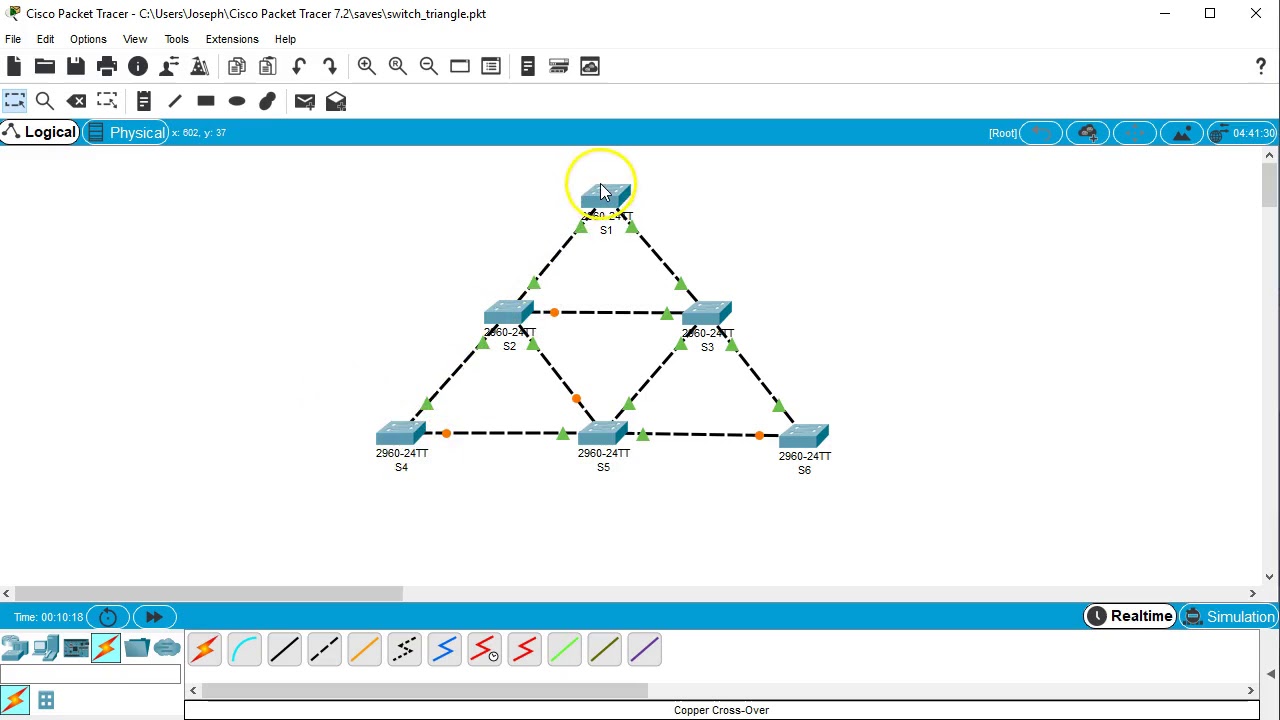Select the Copper Straight-Through cable

click(x=284, y=650)
